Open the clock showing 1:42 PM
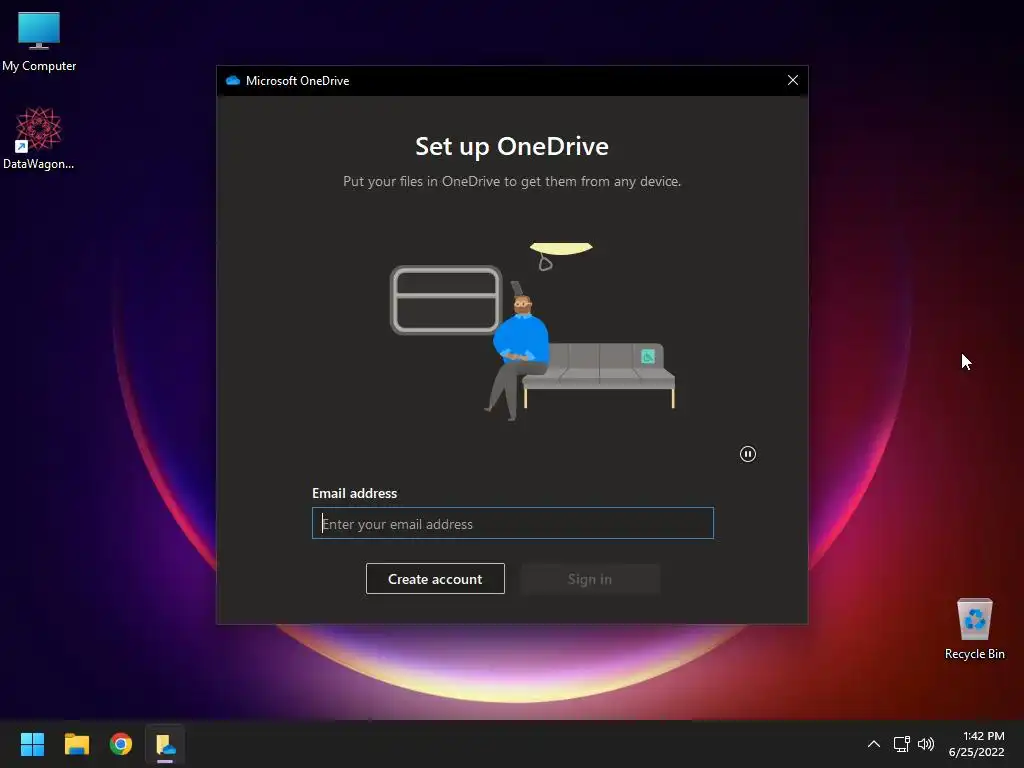The height and width of the screenshot is (768, 1024). tap(976, 744)
